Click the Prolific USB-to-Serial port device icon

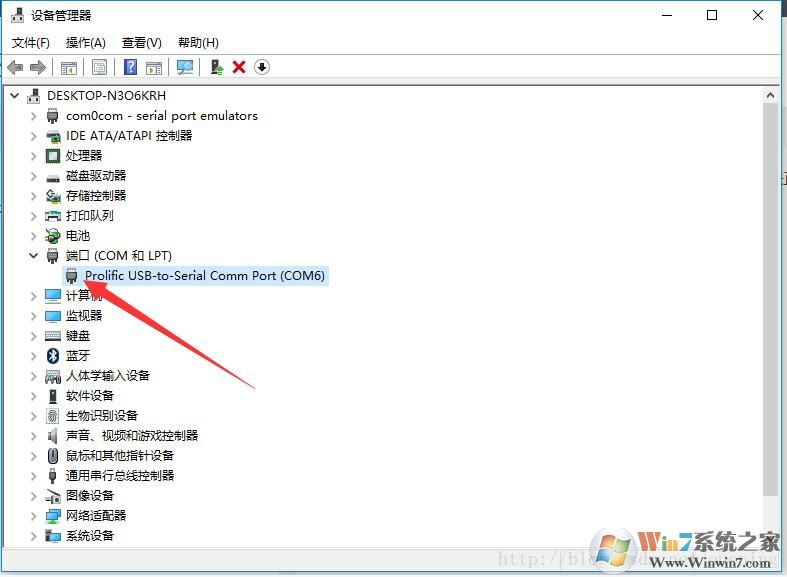point(72,275)
